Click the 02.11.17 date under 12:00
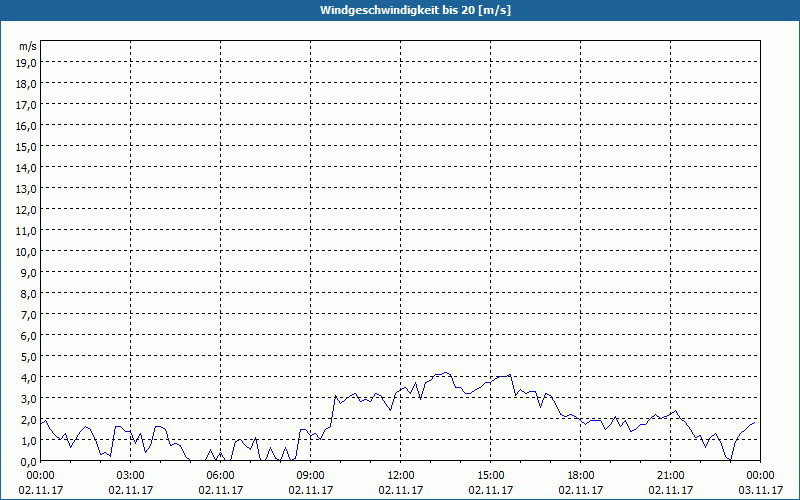 (401, 490)
